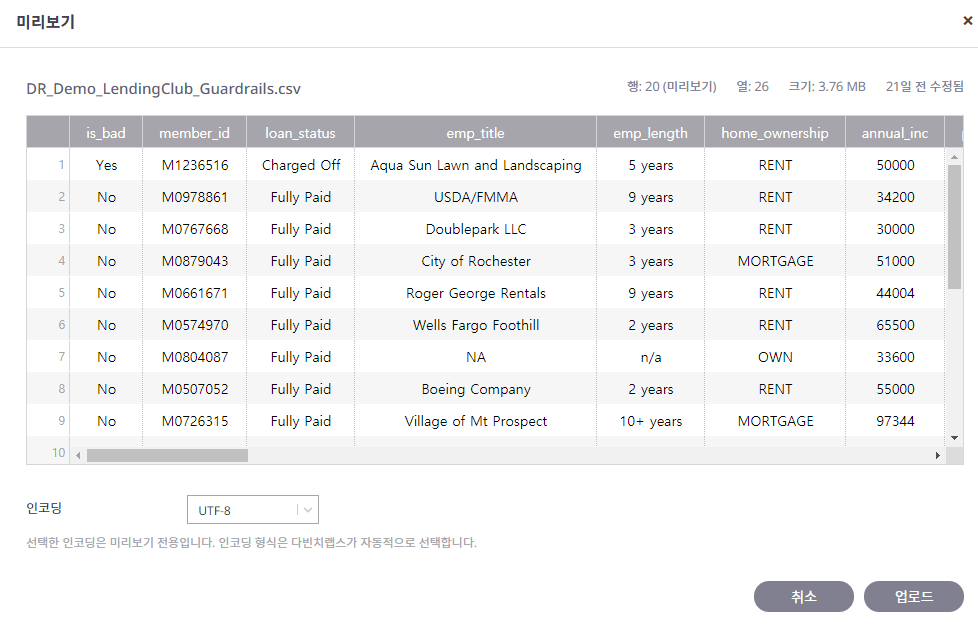
Task: Select the emp_title column header
Action: [475, 133]
